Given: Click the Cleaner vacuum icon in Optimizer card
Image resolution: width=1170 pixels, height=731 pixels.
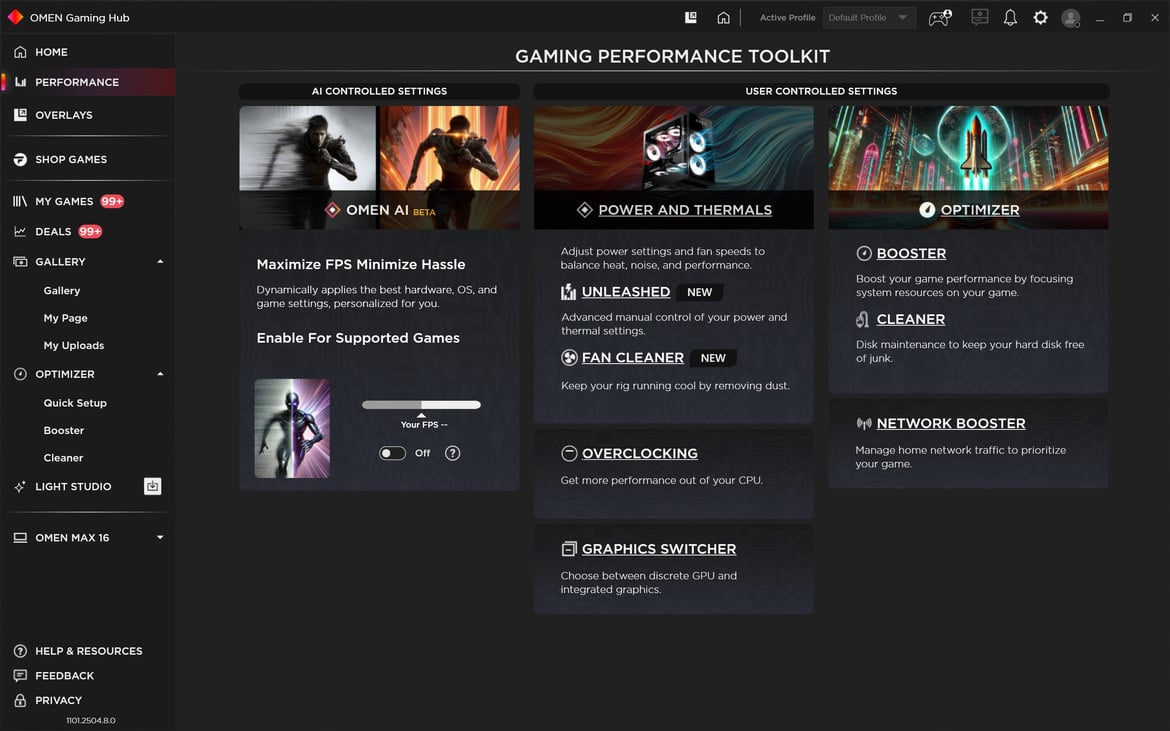Looking at the screenshot, I should pos(863,319).
